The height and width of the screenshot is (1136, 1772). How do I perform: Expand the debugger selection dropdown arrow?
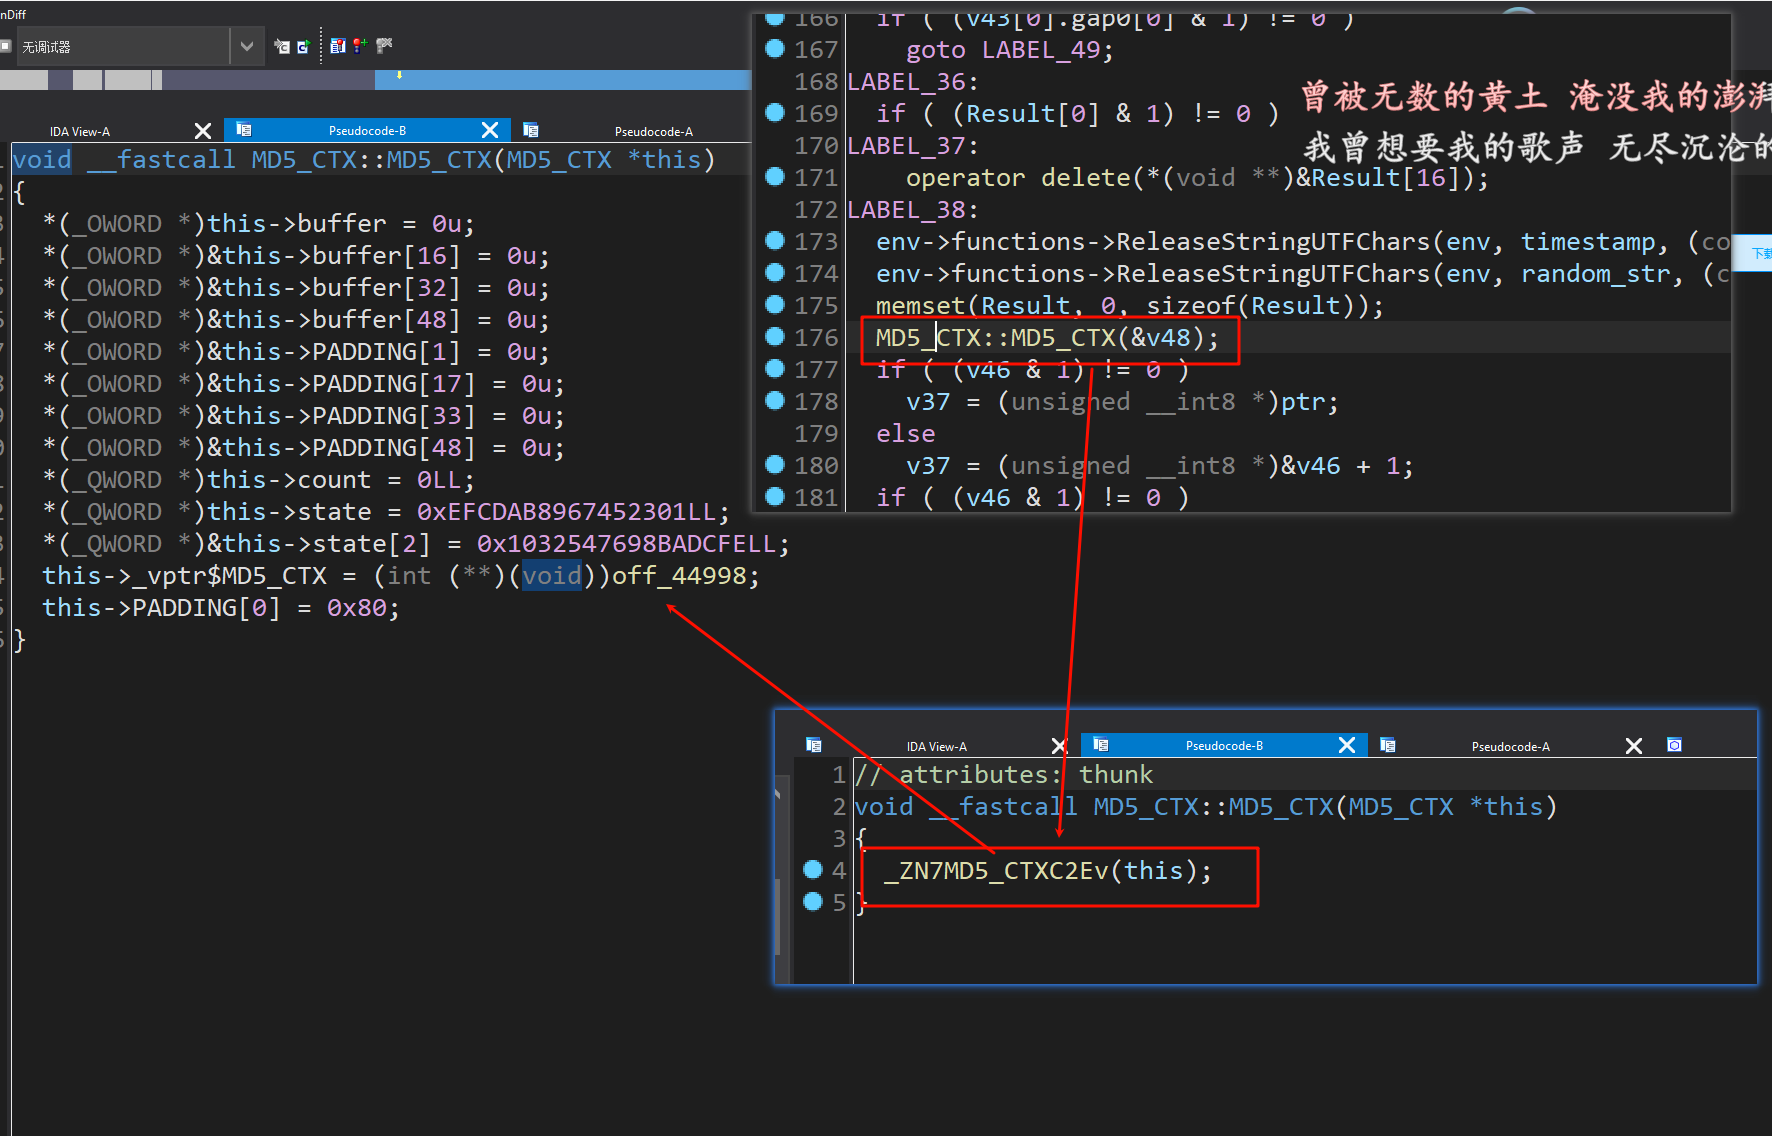246,46
